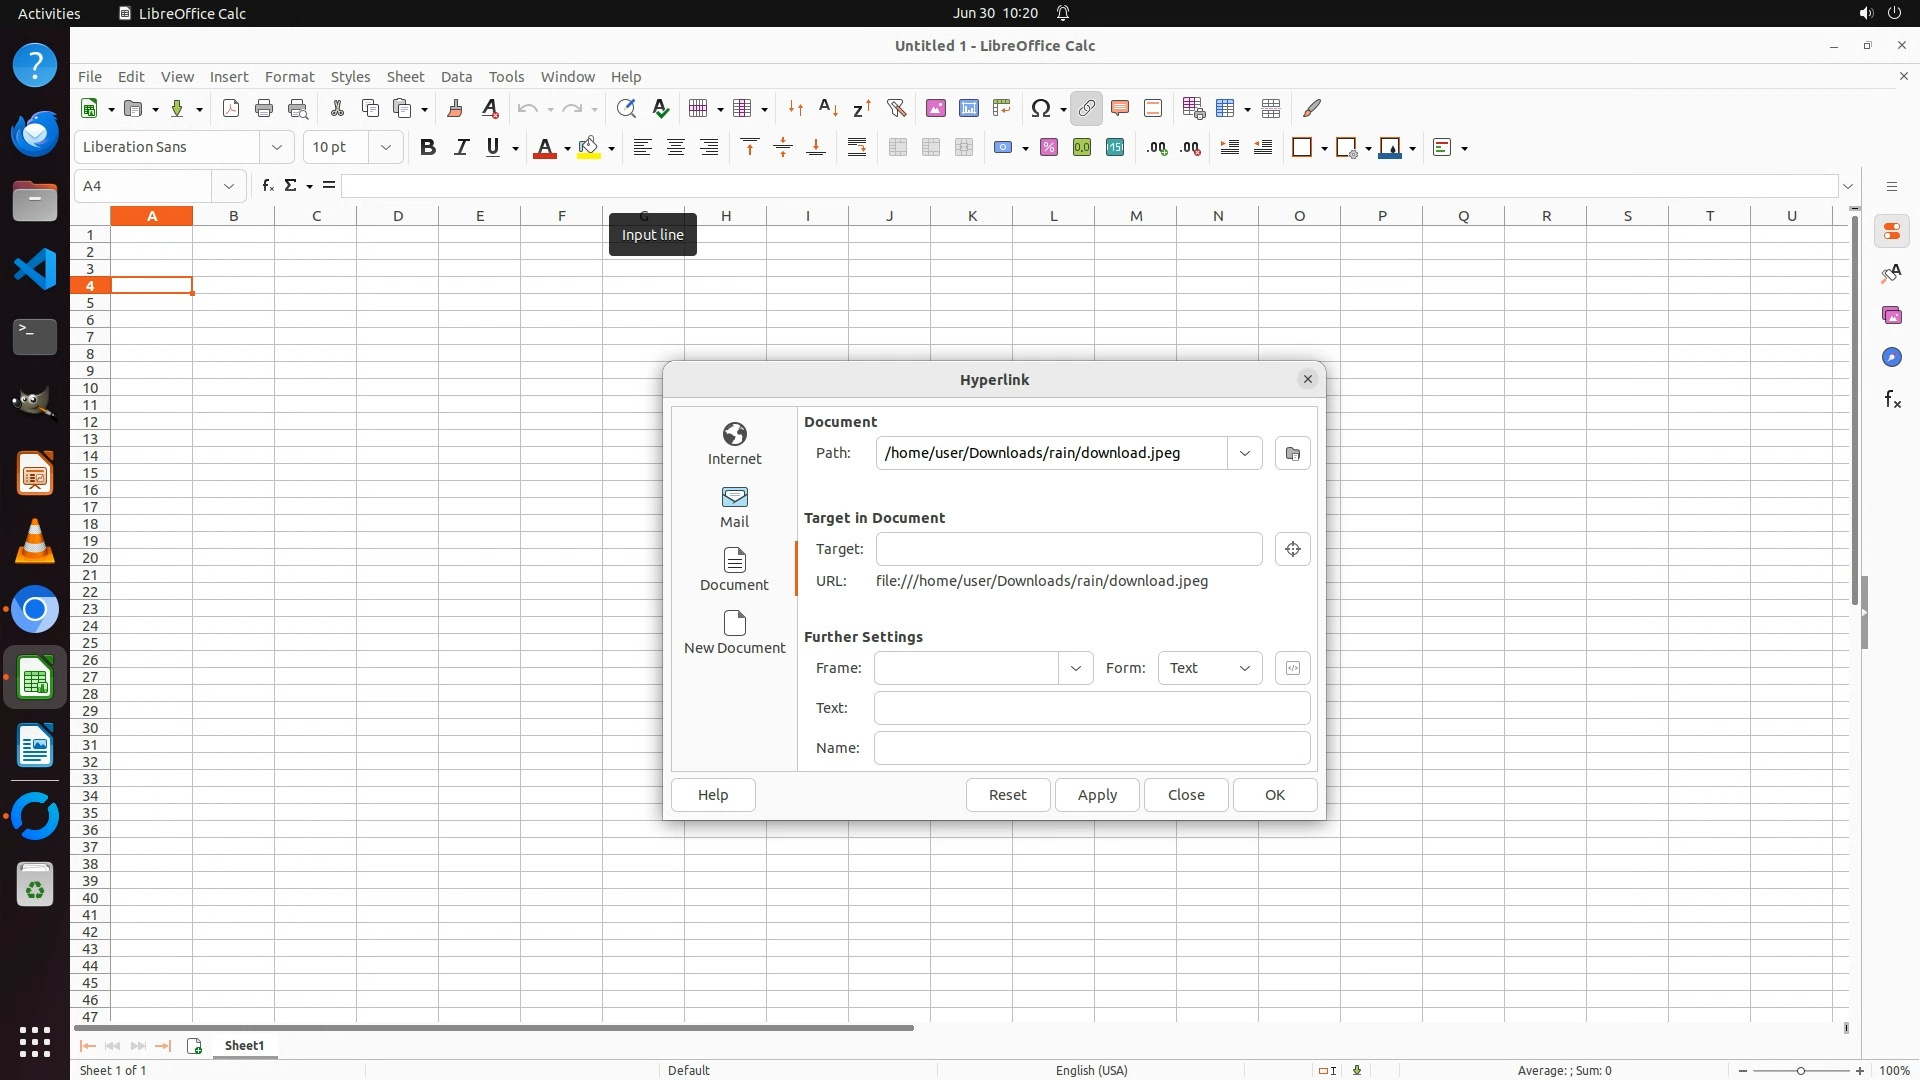The width and height of the screenshot is (1920, 1080).
Task: Toggle Wrap Text button
Action: [857, 147]
